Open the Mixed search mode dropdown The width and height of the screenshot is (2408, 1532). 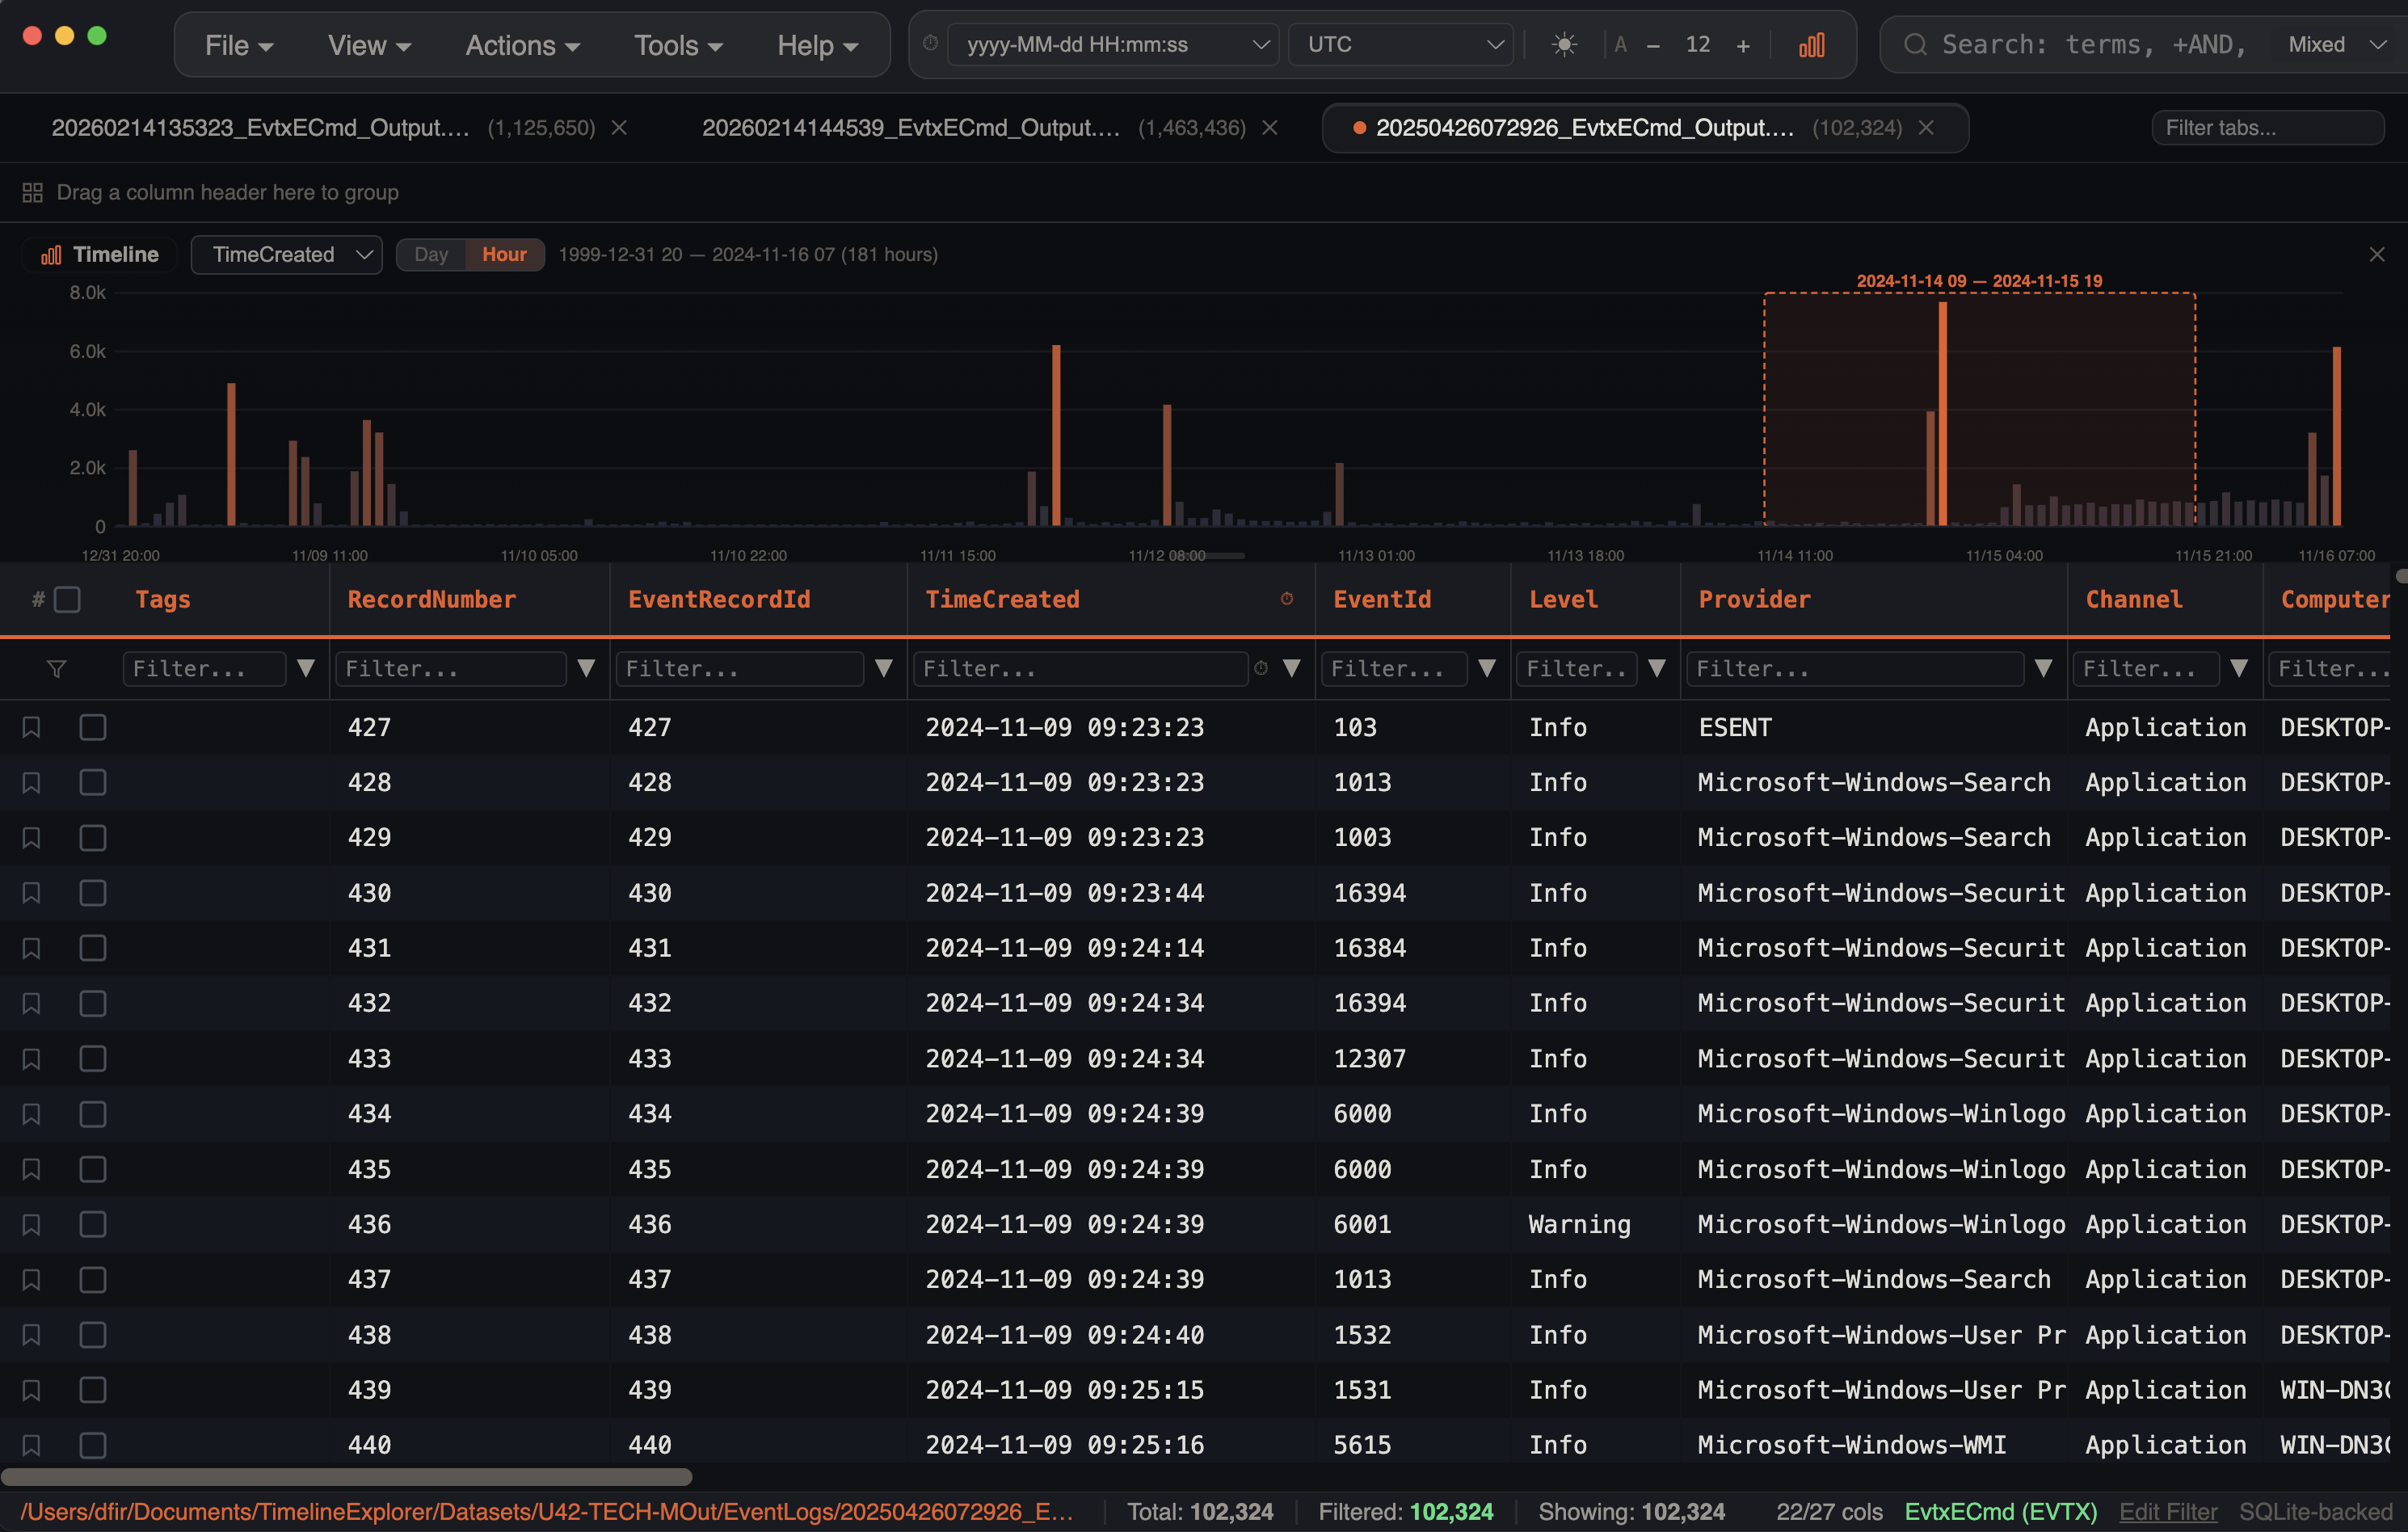click(x=2334, y=44)
